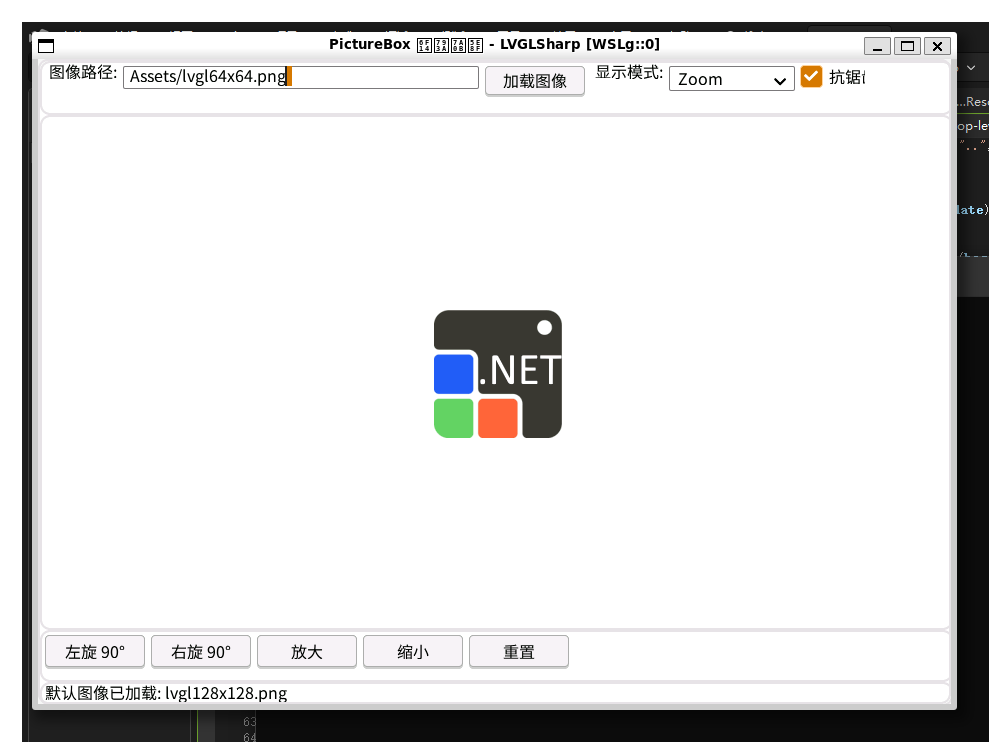989x742 pixels.
Task: Zoom in using the 放大 button
Action: [307, 652]
